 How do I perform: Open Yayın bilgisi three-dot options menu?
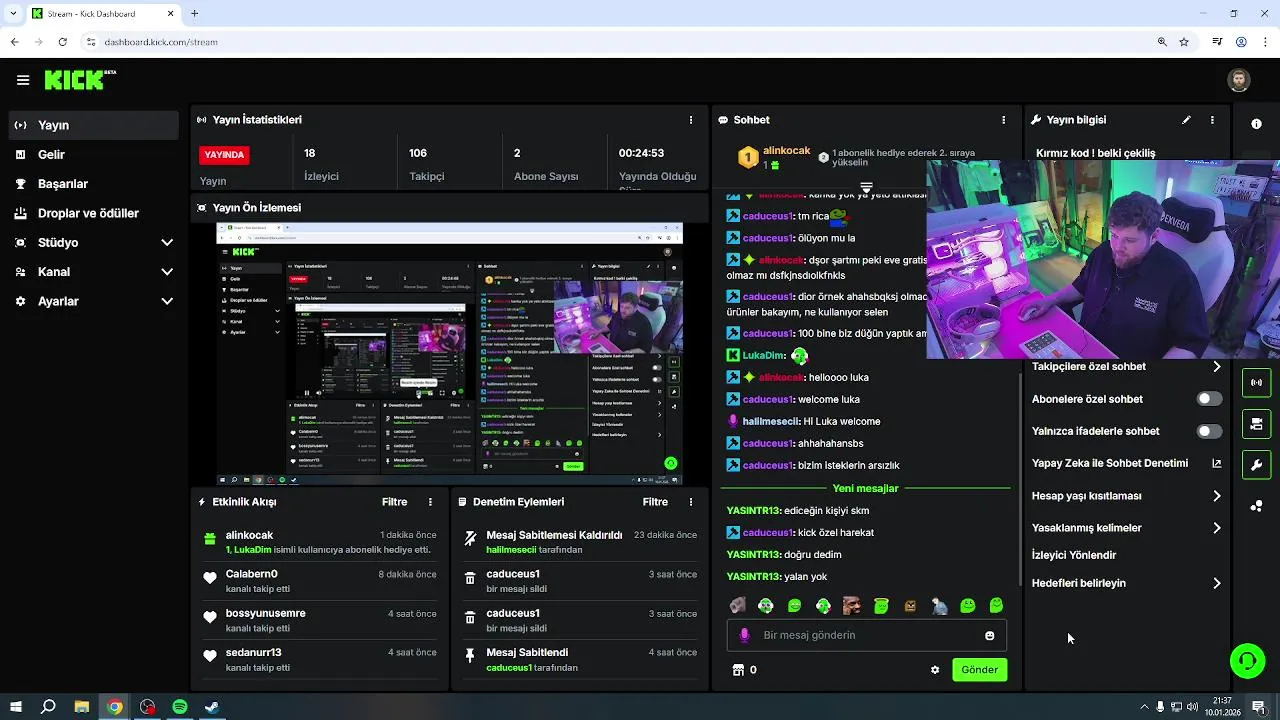coord(1212,120)
